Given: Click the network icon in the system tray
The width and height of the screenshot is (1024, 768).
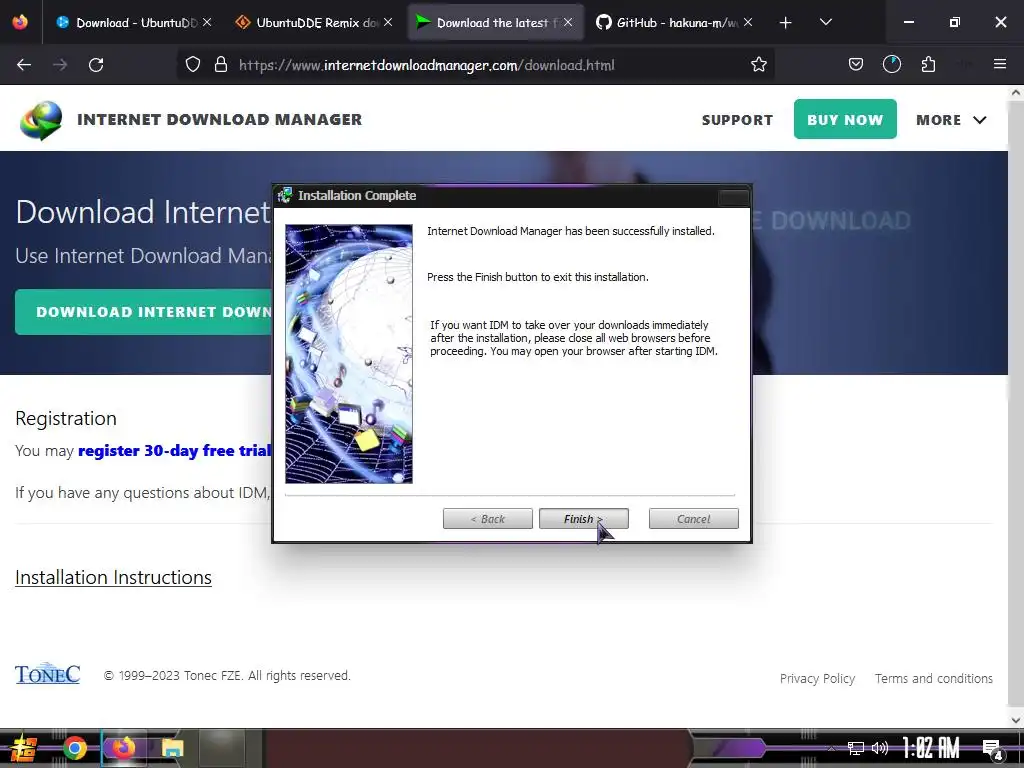Looking at the screenshot, I should (x=855, y=748).
